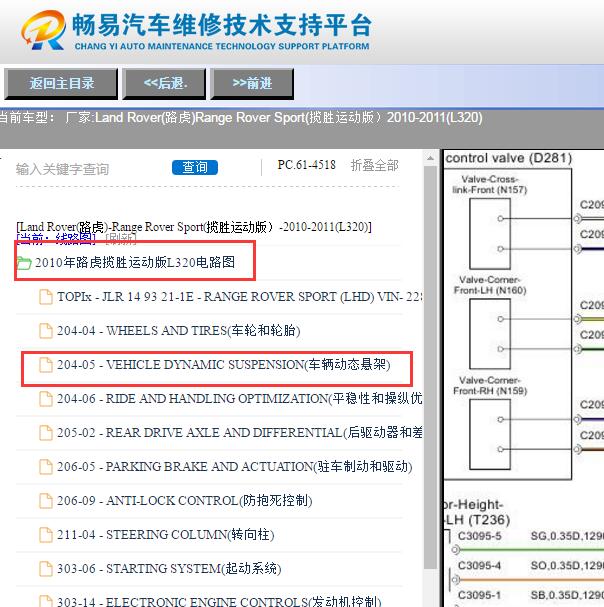Click document icon beside 206-05 Parking Brake

(x=46, y=467)
